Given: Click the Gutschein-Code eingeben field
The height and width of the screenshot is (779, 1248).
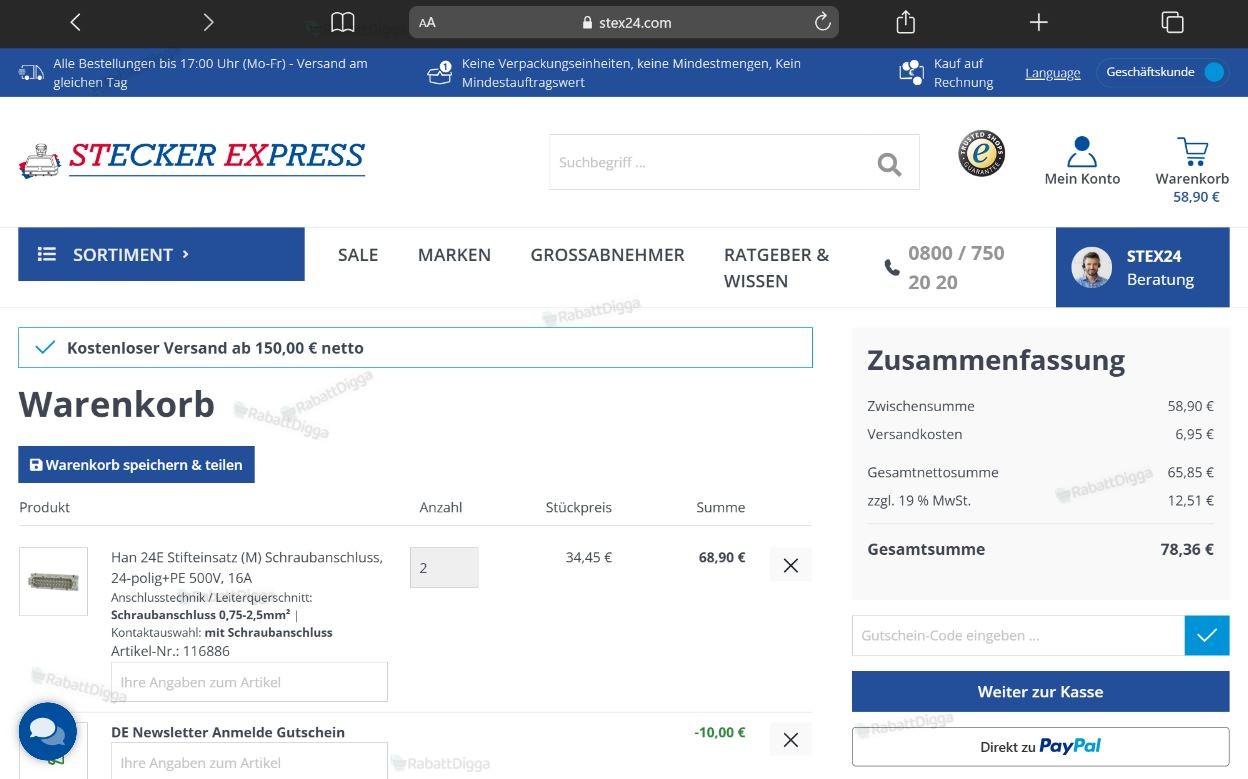Looking at the screenshot, I should [1018, 635].
